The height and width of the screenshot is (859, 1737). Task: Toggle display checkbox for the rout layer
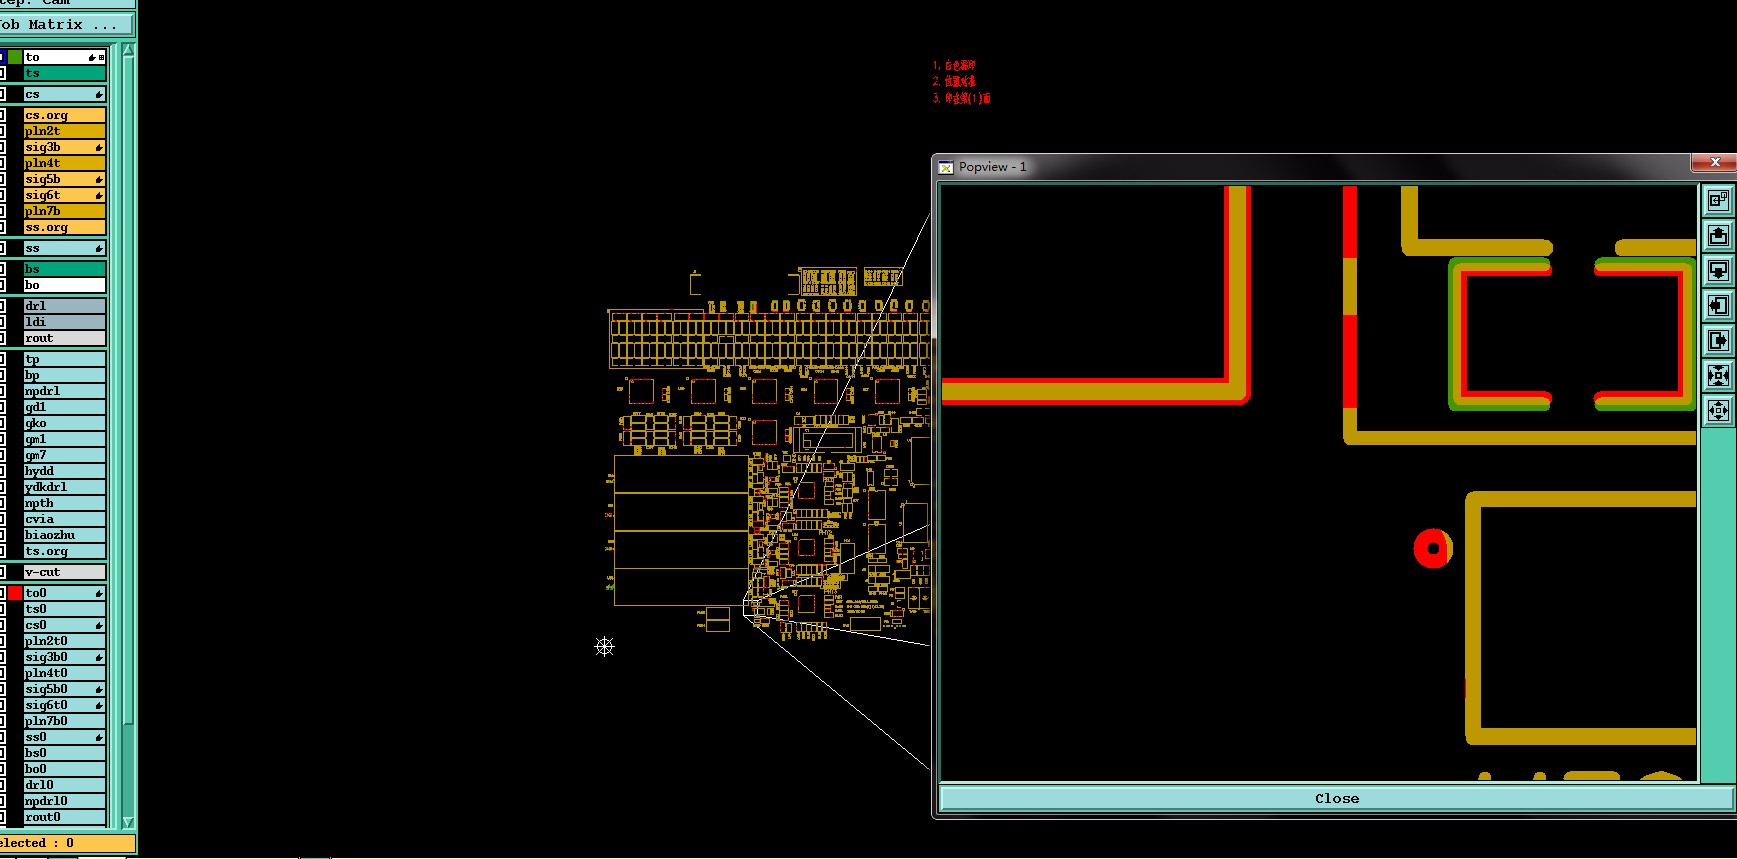point(2,339)
